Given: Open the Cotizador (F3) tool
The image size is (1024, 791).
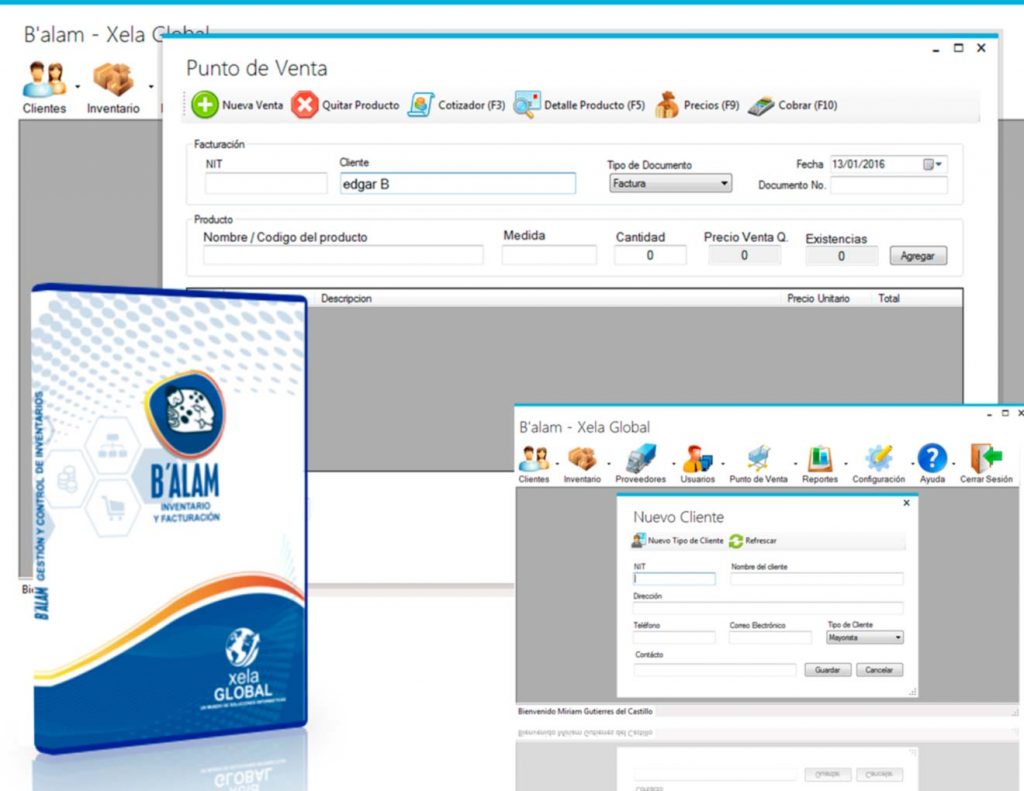Looking at the screenshot, I should [x=456, y=105].
